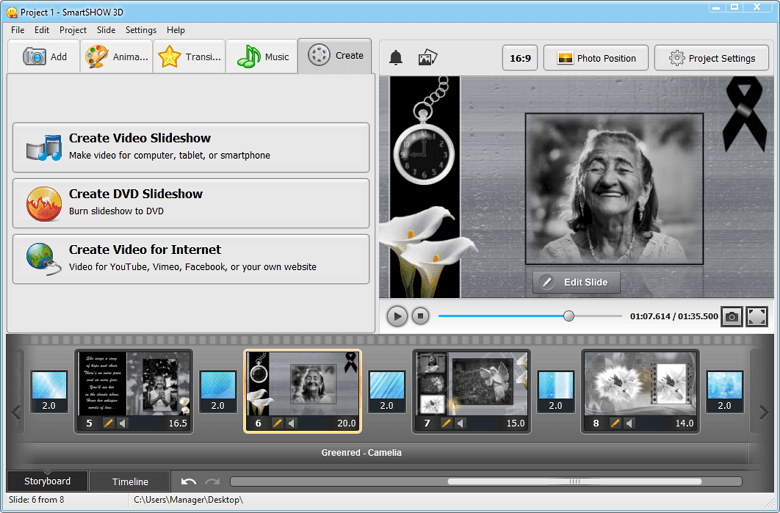Show previous slides with left arrow

(15, 412)
